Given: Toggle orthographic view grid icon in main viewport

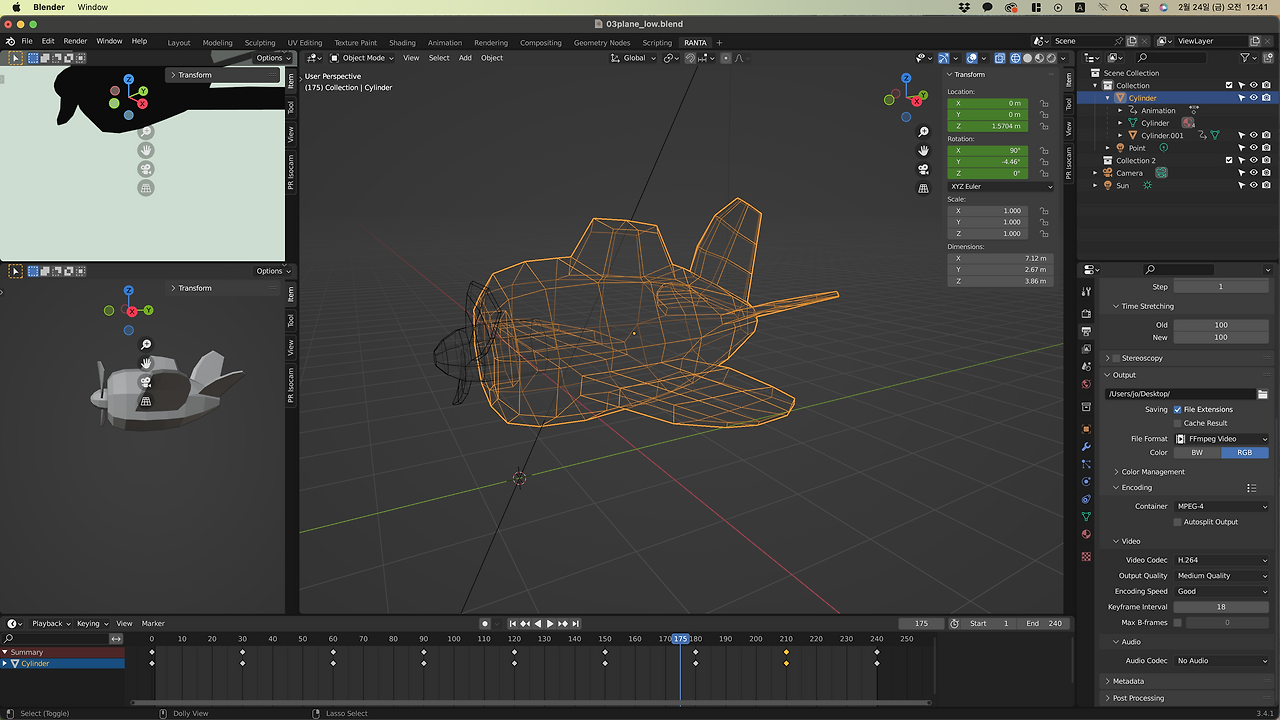Looking at the screenshot, I should tap(923, 188).
